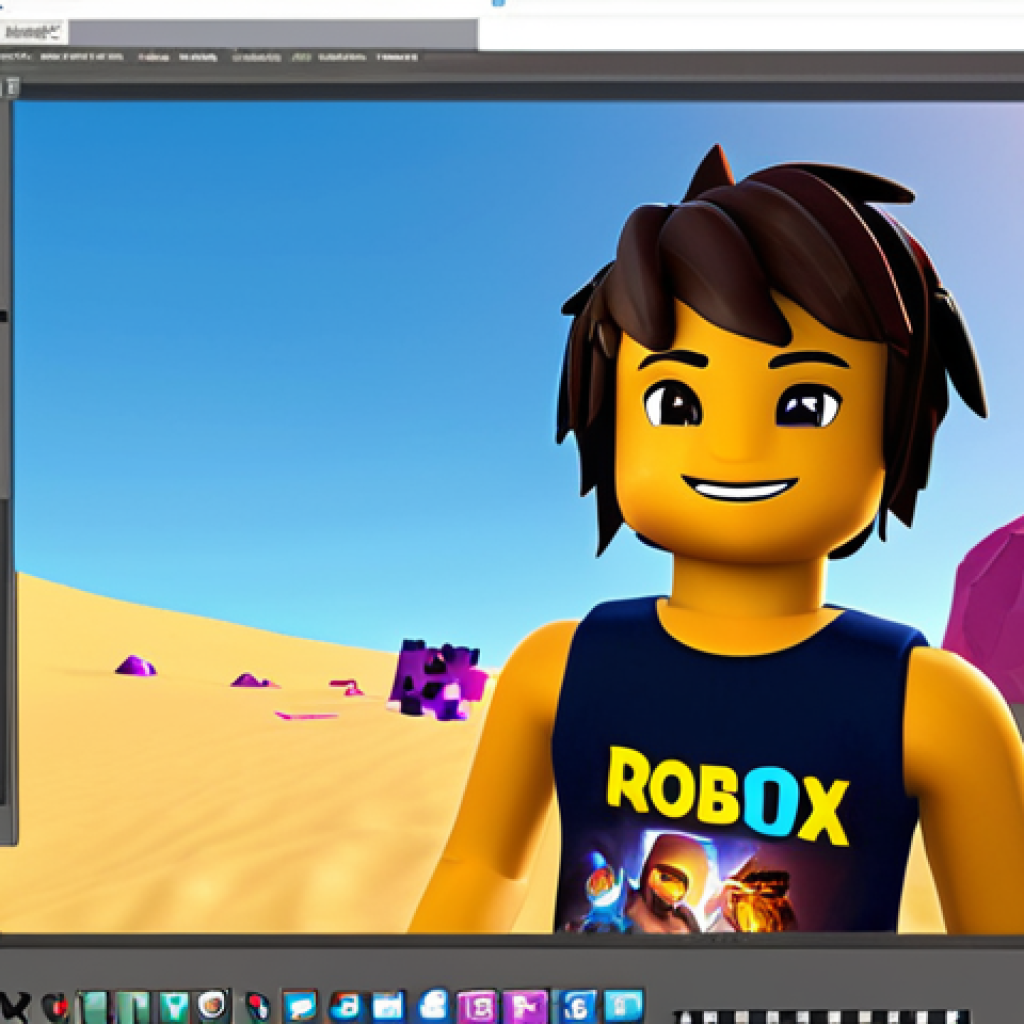Open the blue calendar-style taskbar icon
Viewport: 1024px width, 1024px height.
click(388, 1006)
